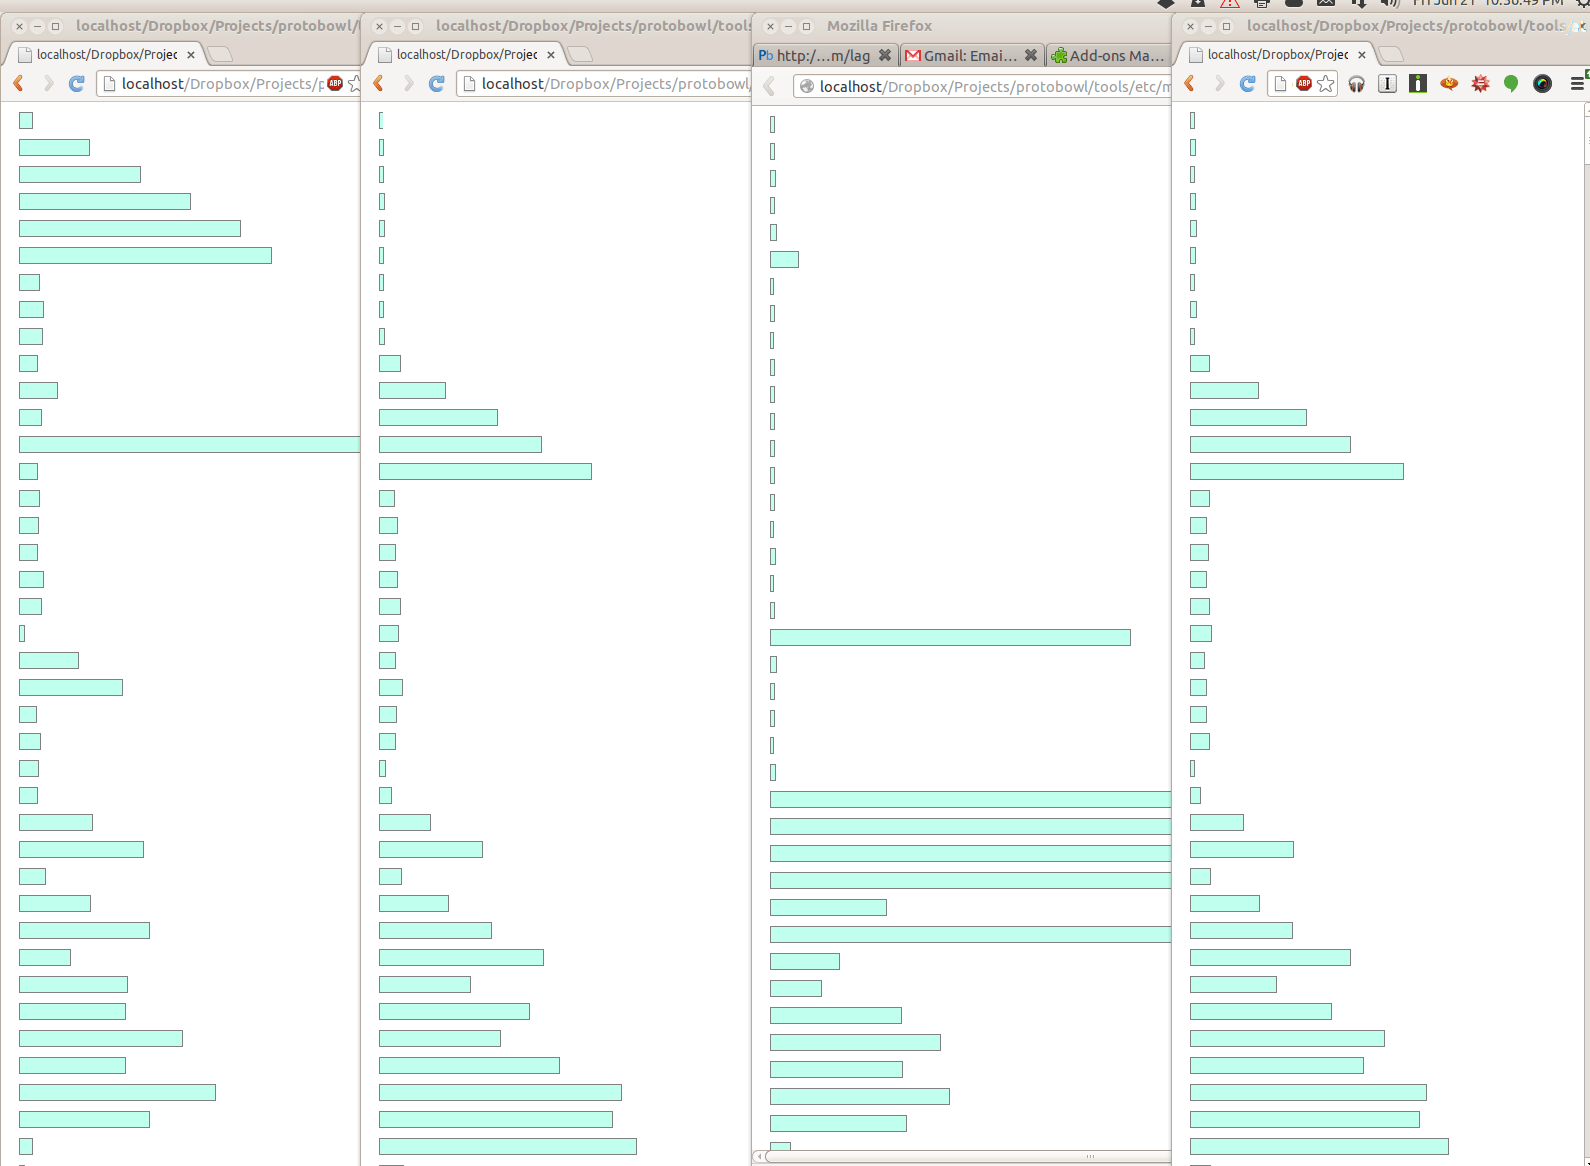Select the localhost tab in second Chrome window

tap(465, 54)
